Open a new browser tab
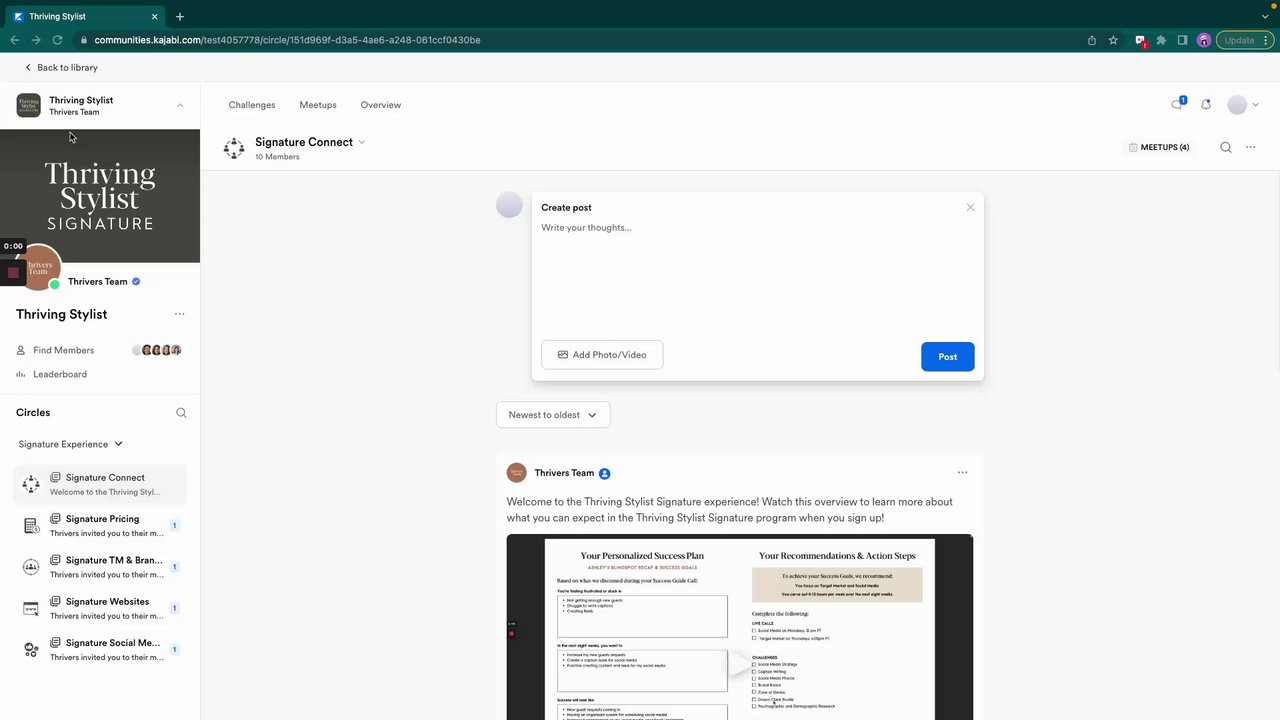1280x720 pixels. pos(180,16)
